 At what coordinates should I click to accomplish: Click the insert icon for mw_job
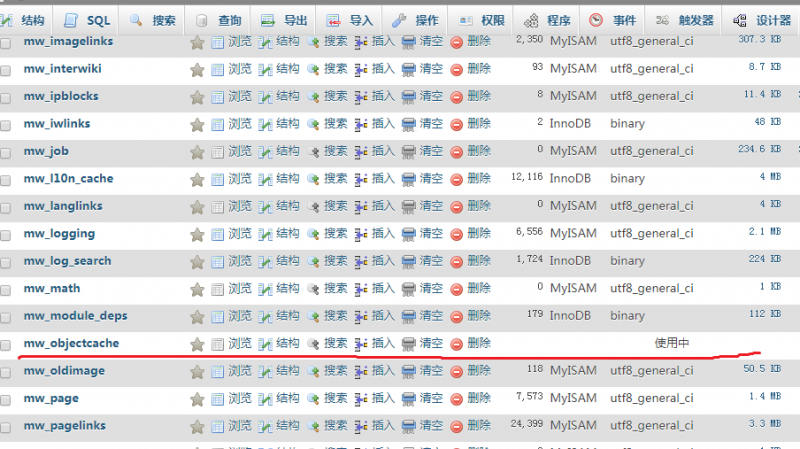point(361,152)
